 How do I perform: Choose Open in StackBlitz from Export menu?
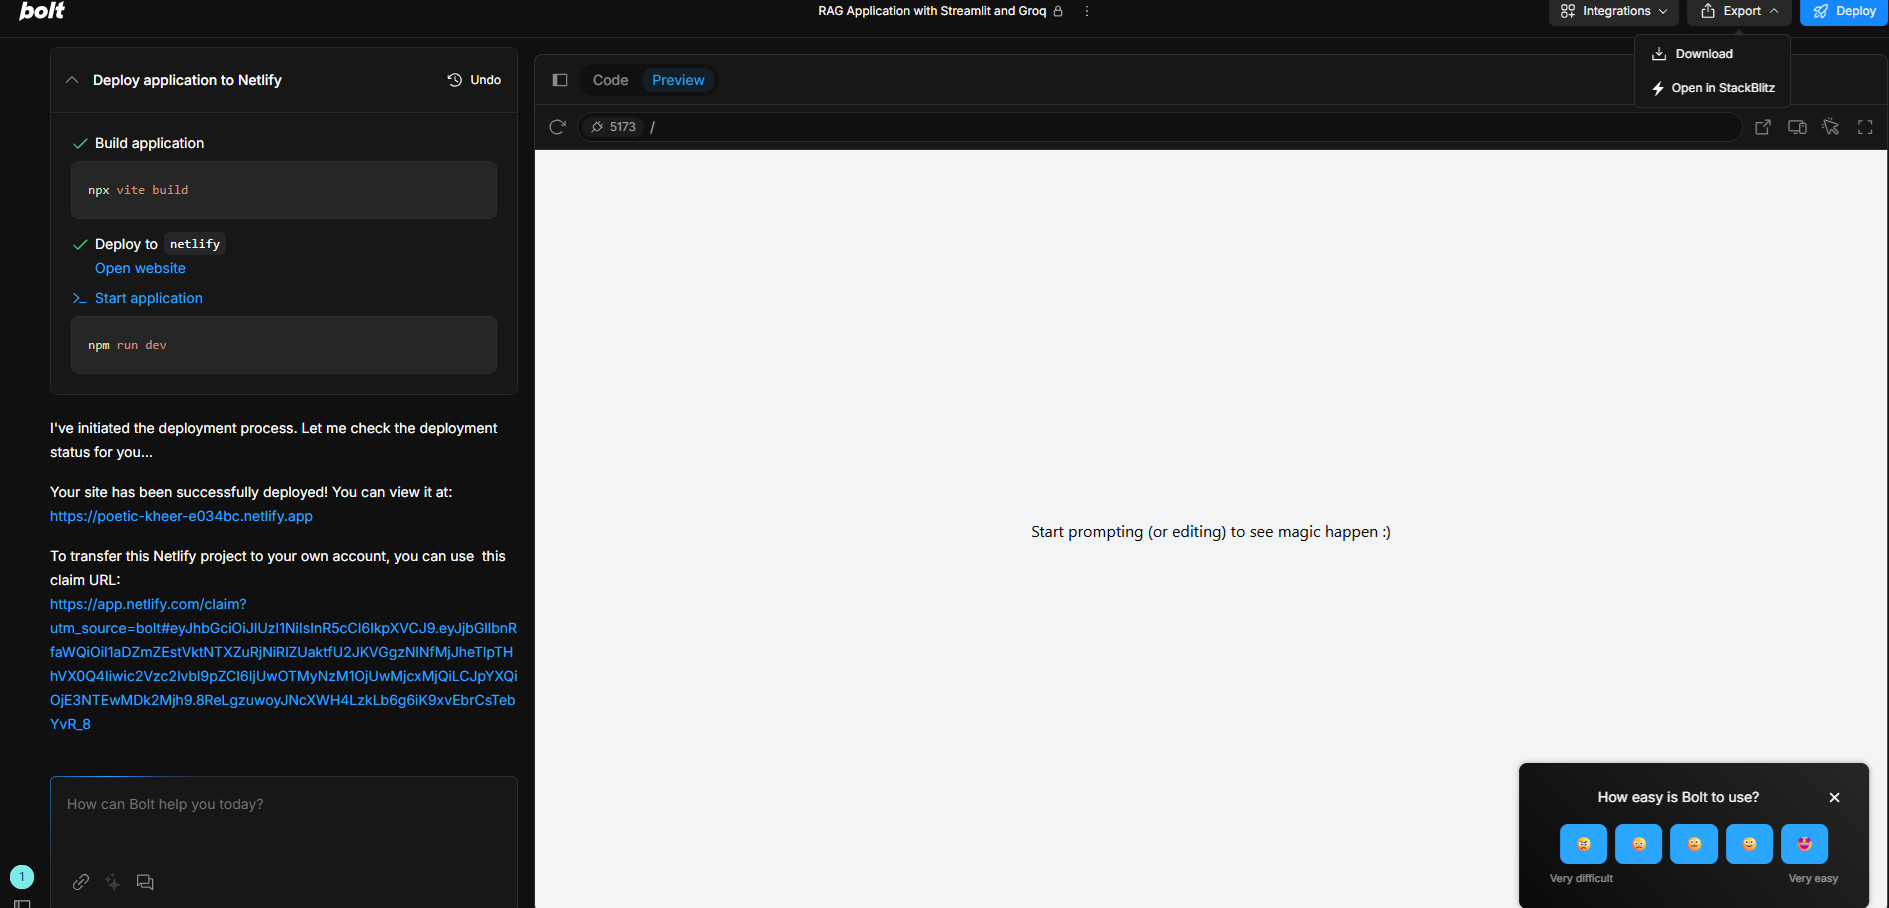point(1713,88)
